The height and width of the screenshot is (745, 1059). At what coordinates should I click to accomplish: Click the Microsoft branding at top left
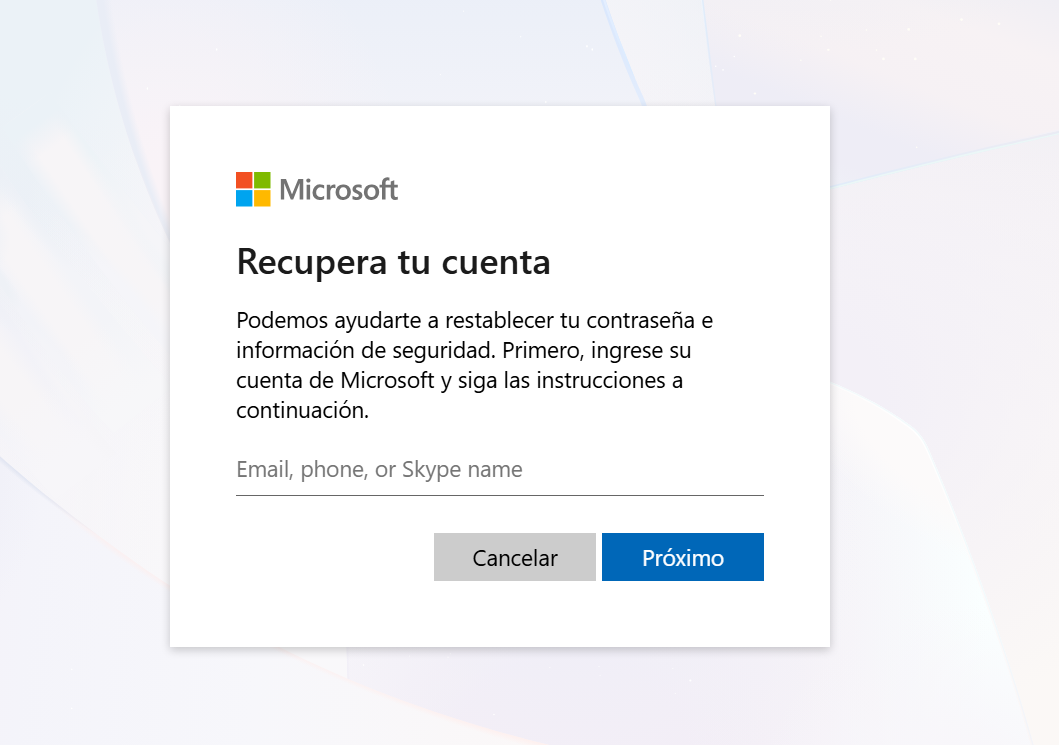(x=316, y=189)
